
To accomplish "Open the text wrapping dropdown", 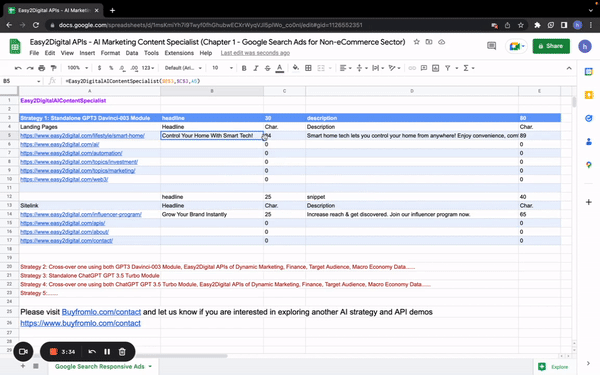I will (378, 68).
